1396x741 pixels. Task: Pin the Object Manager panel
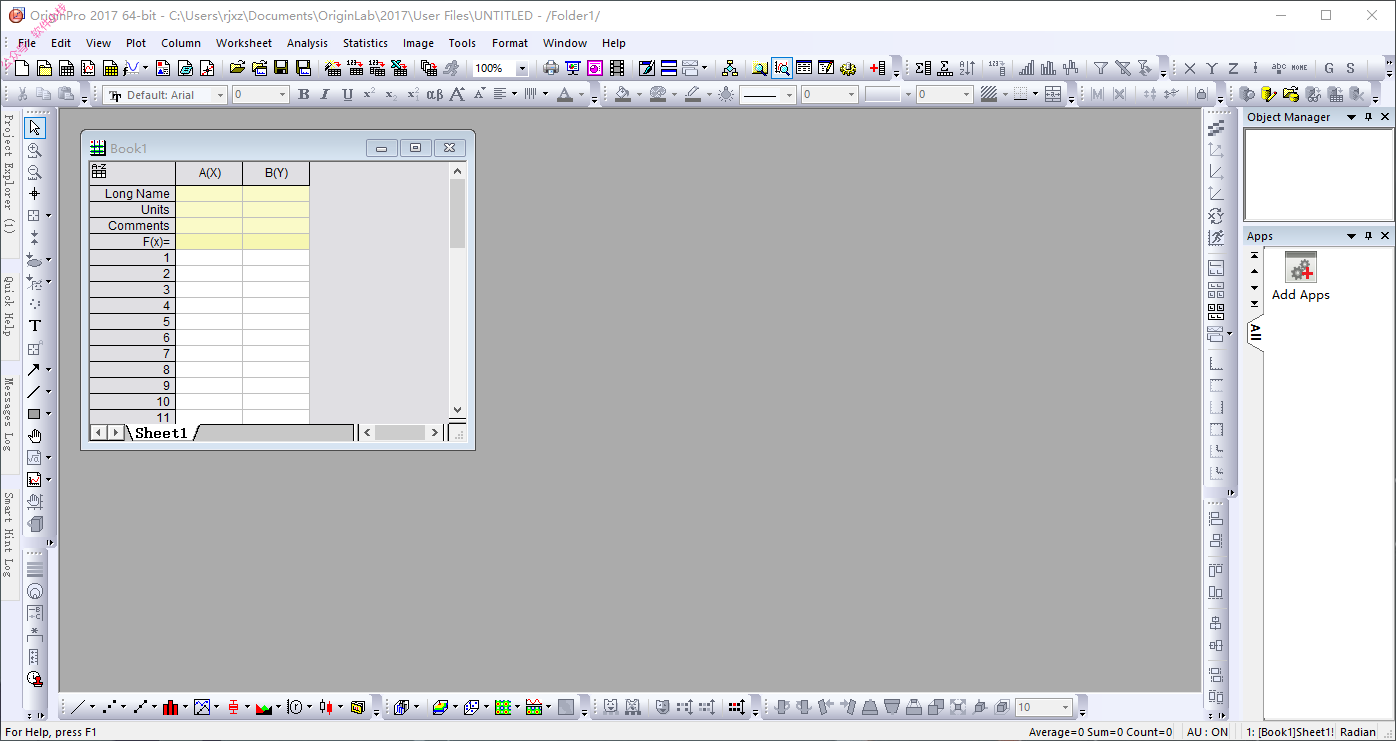(1369, 117)
